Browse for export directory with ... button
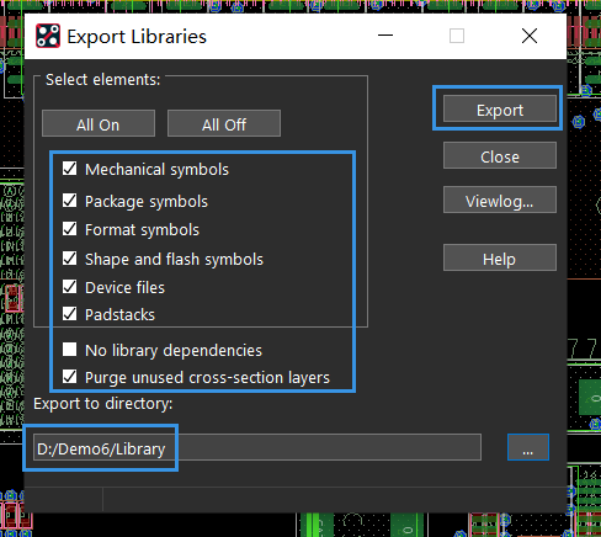602x538 pixels. pyautogui.click(x=528, y=447)
